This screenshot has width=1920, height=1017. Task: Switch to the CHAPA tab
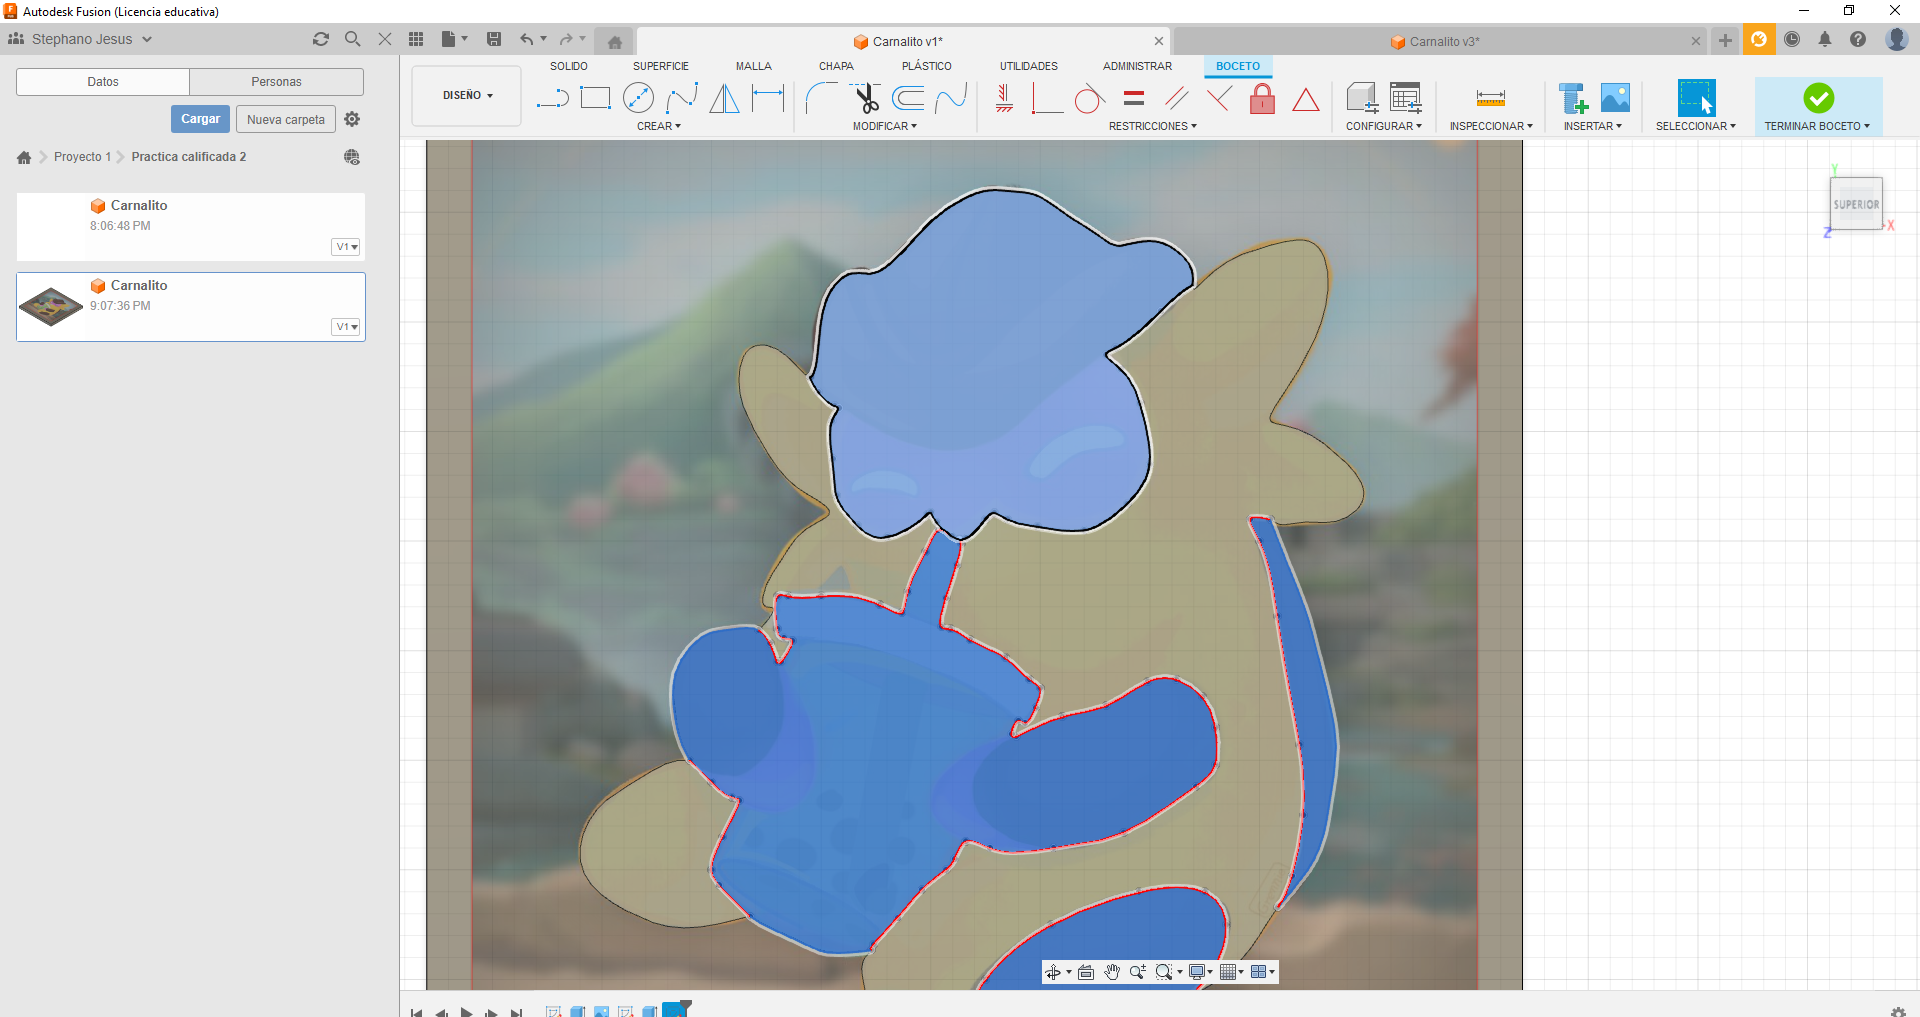click(836, 66)
